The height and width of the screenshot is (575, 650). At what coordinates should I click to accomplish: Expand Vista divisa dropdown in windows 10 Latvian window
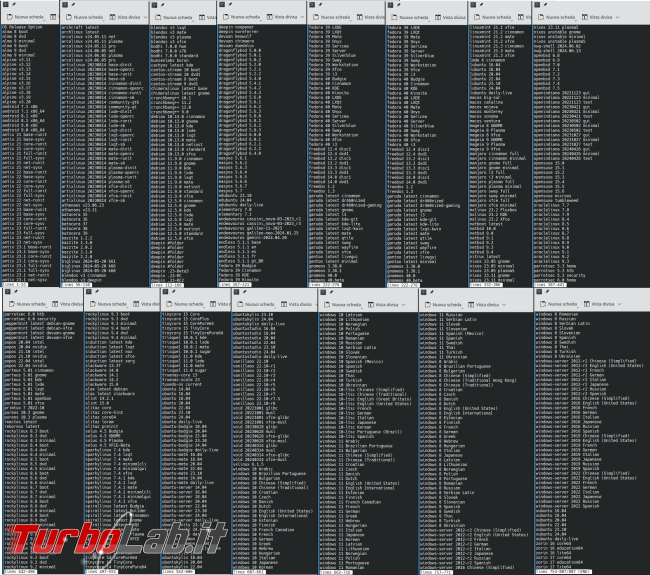[403, 304]
